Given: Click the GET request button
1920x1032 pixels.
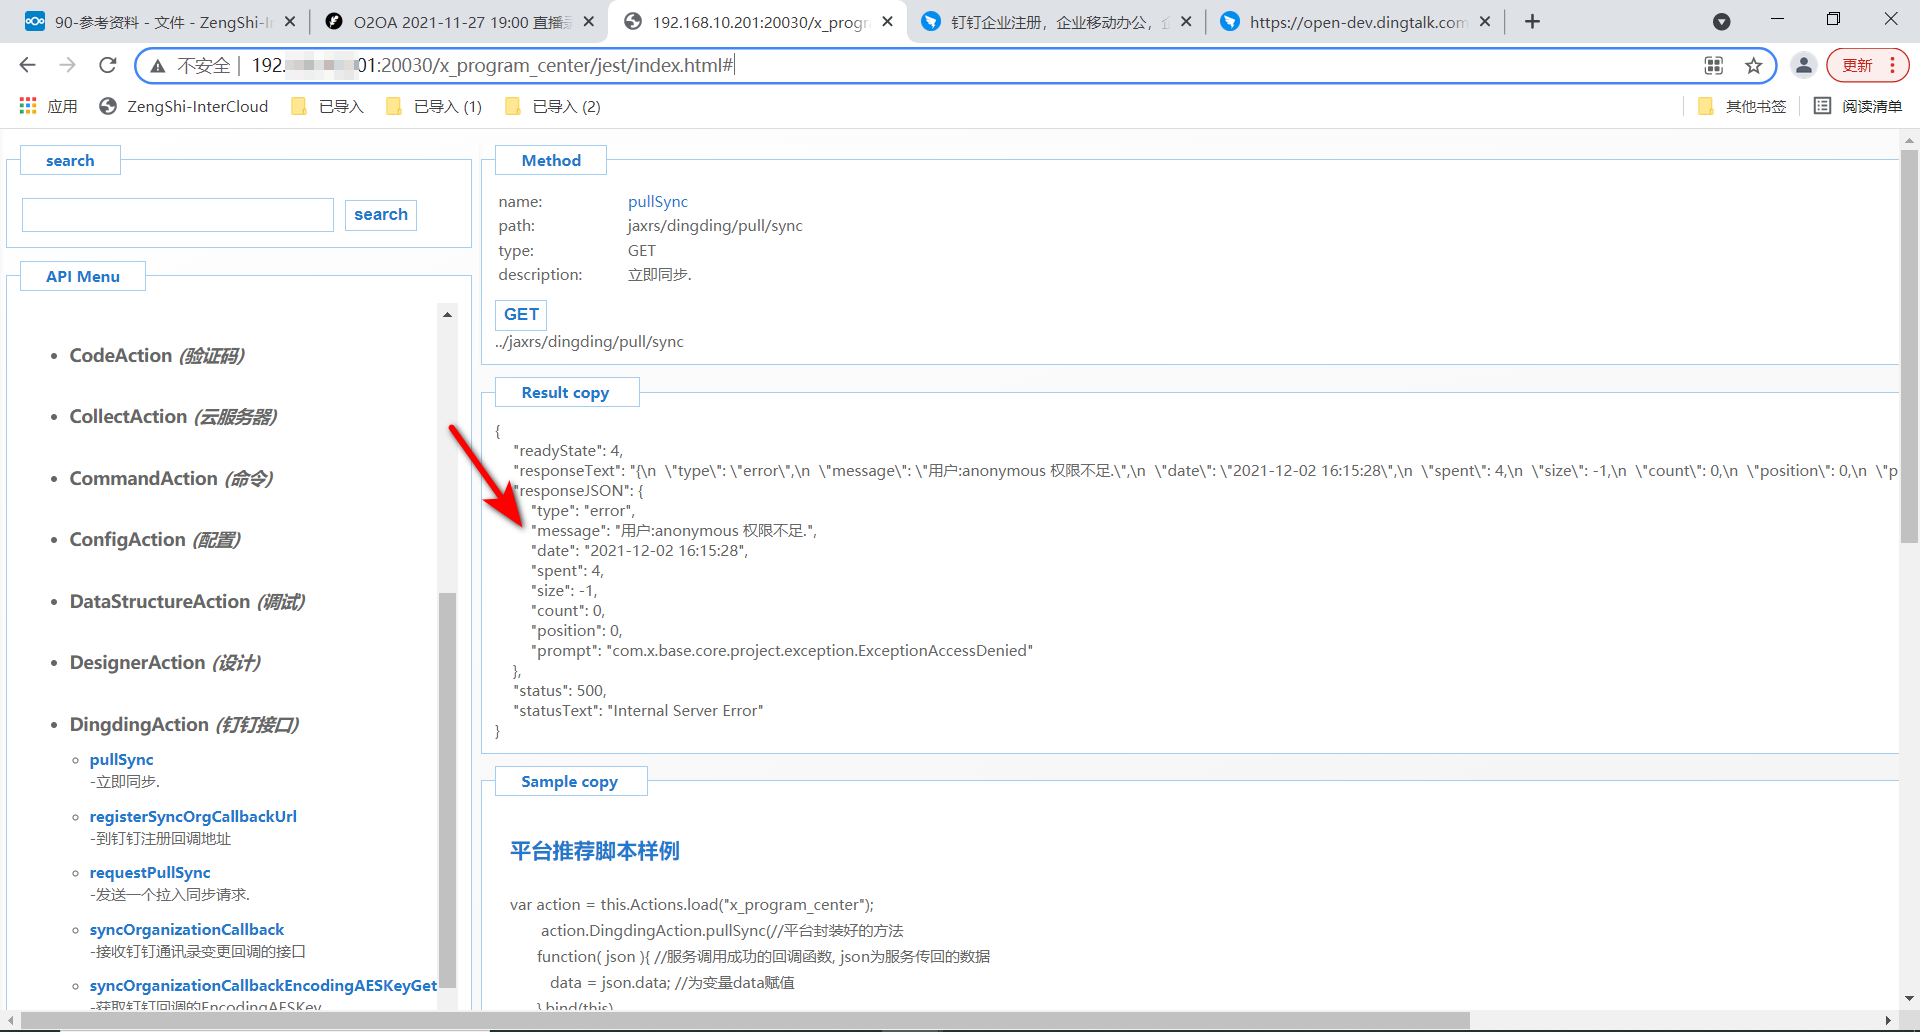Looking at the screenshot, I should click(521, 315).
